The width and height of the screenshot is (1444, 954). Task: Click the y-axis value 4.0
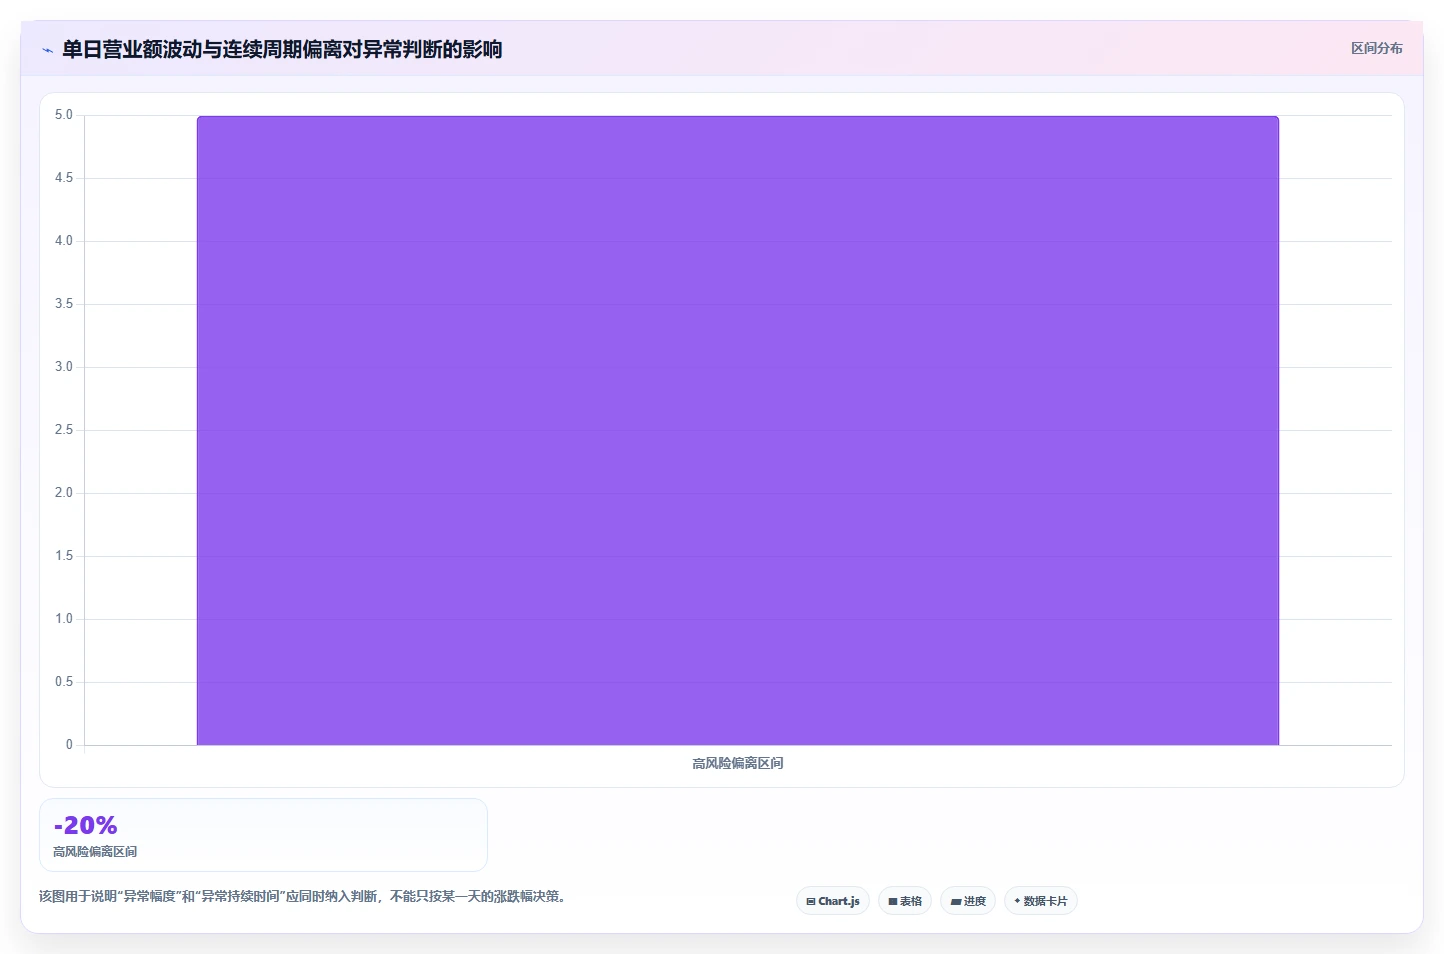(64, 241)
